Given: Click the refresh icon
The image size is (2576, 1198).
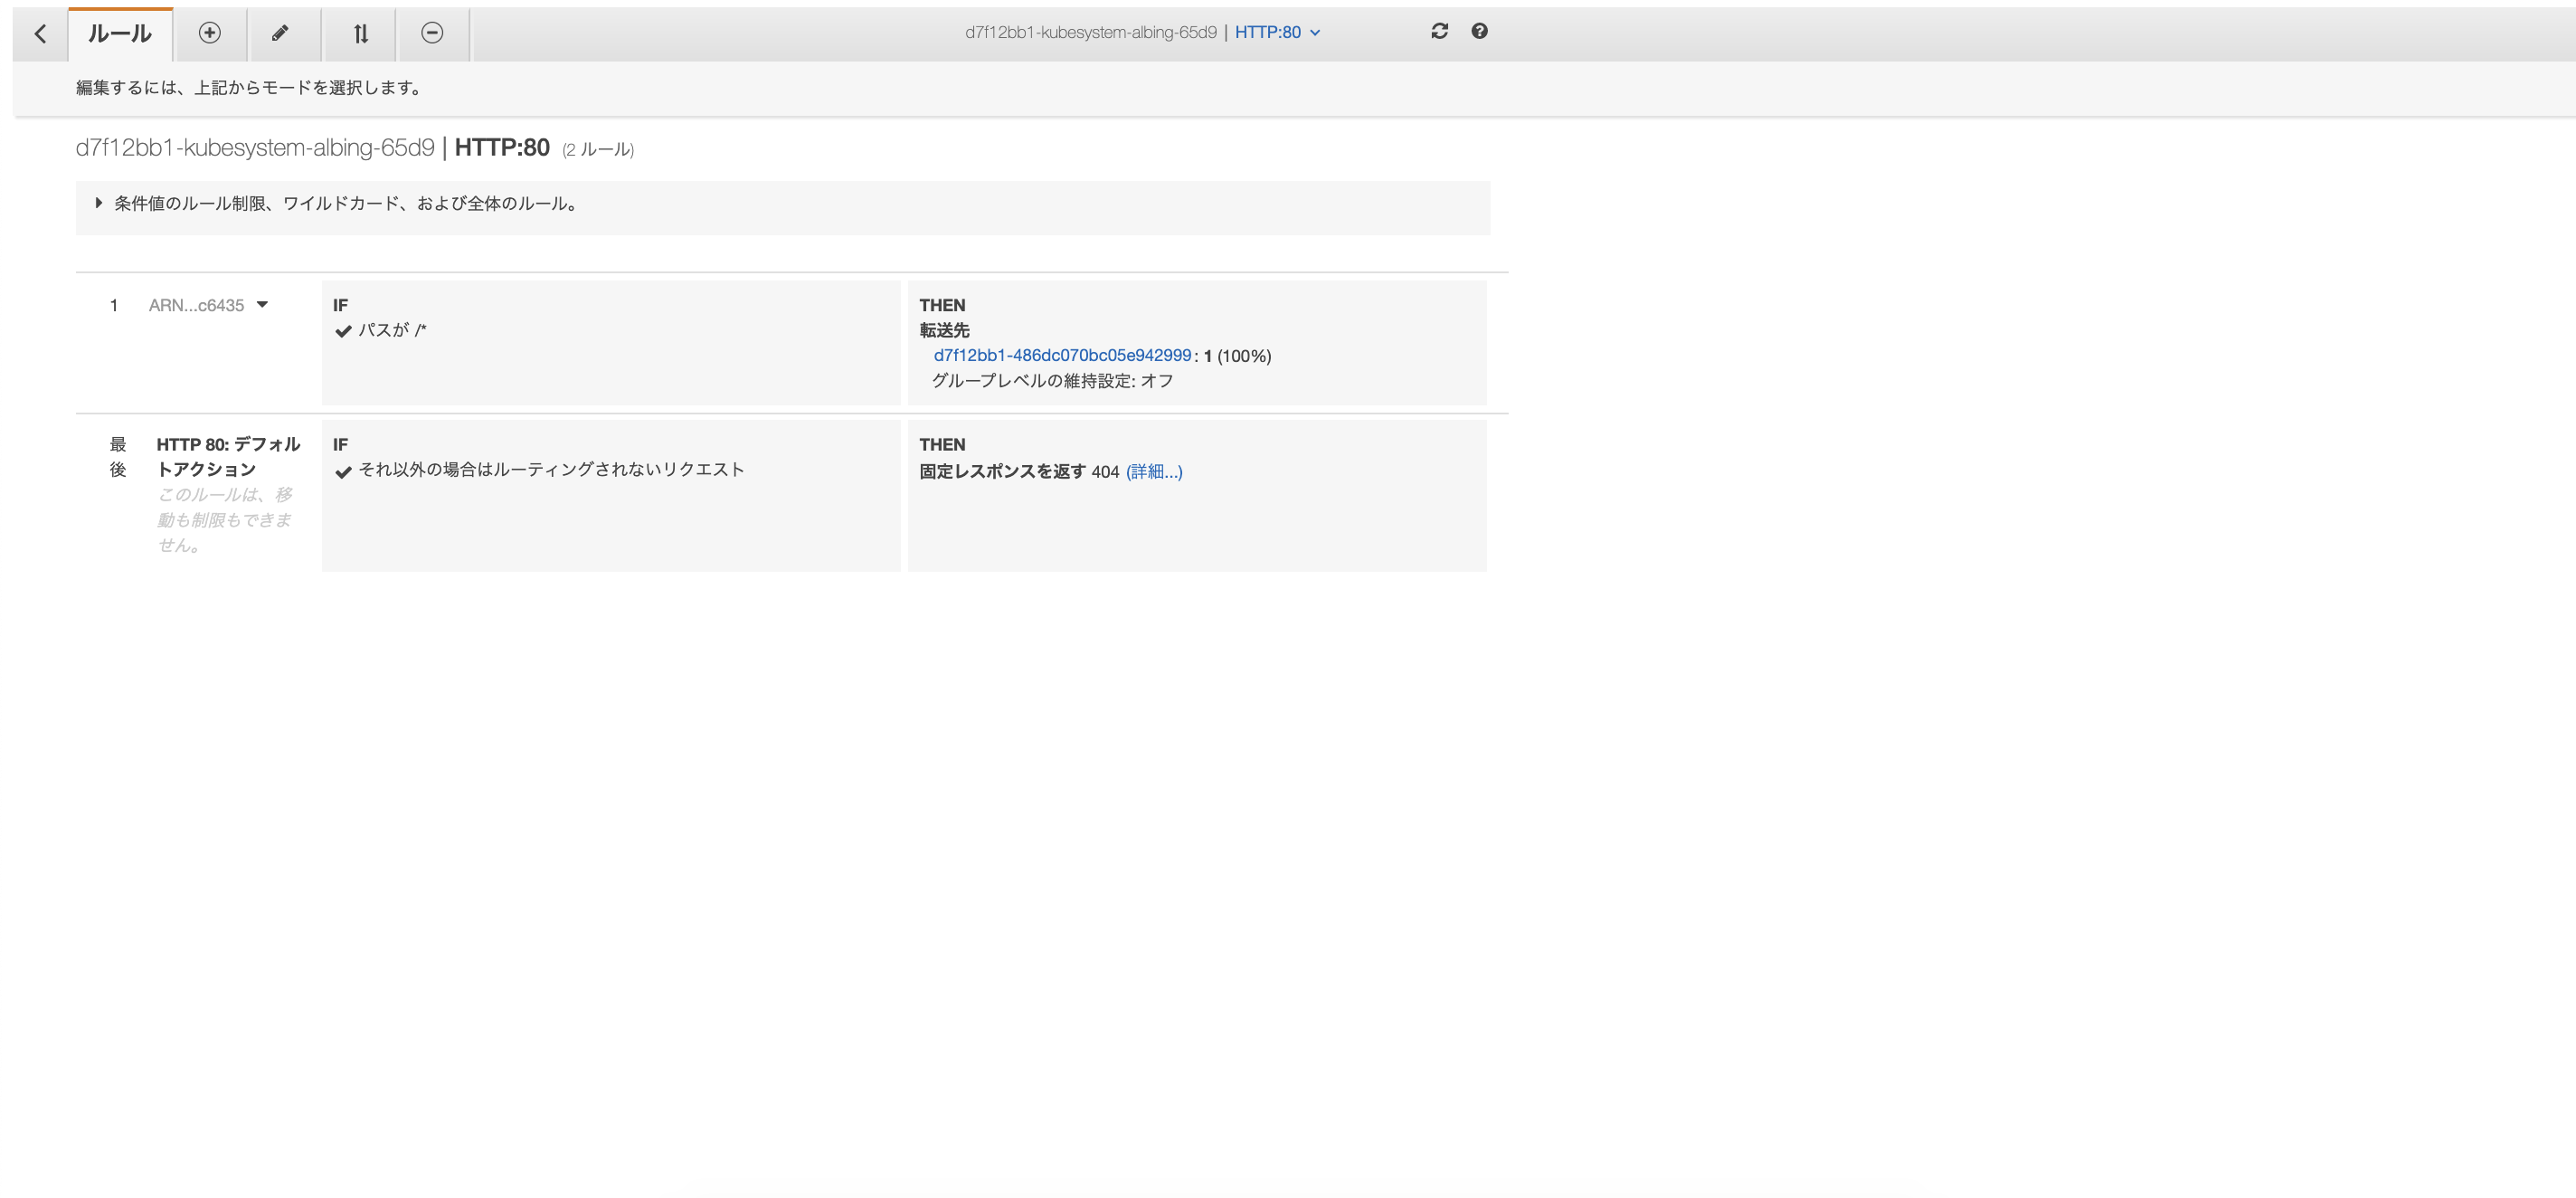Looking at the screenshot, I should click(x=1439, y=31).
